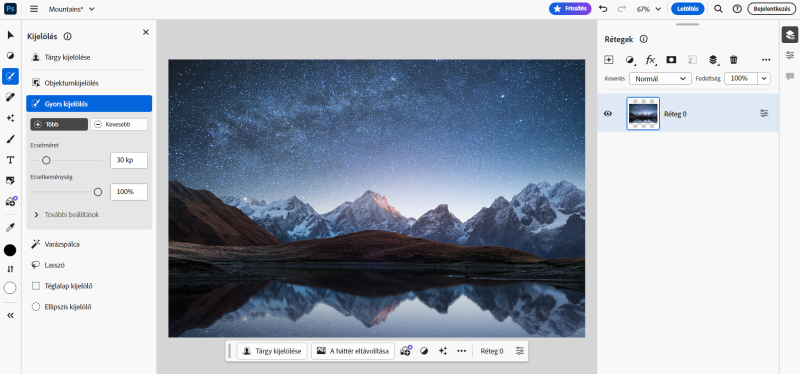The width and height of the screenshot is (800, 374).
Task: Open the Normál blend mode dropdown
Action: [x=660, y=79]
